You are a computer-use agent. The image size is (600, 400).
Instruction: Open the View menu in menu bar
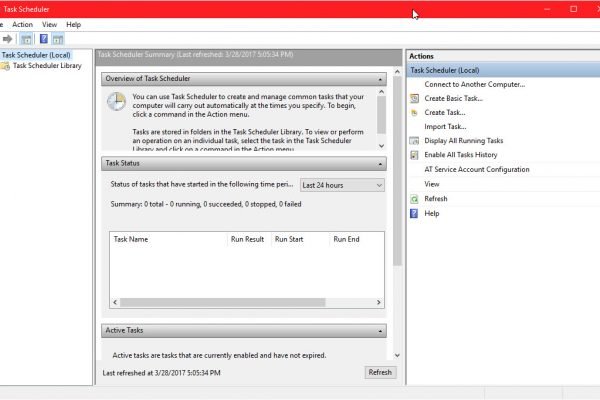click(49, 24)
